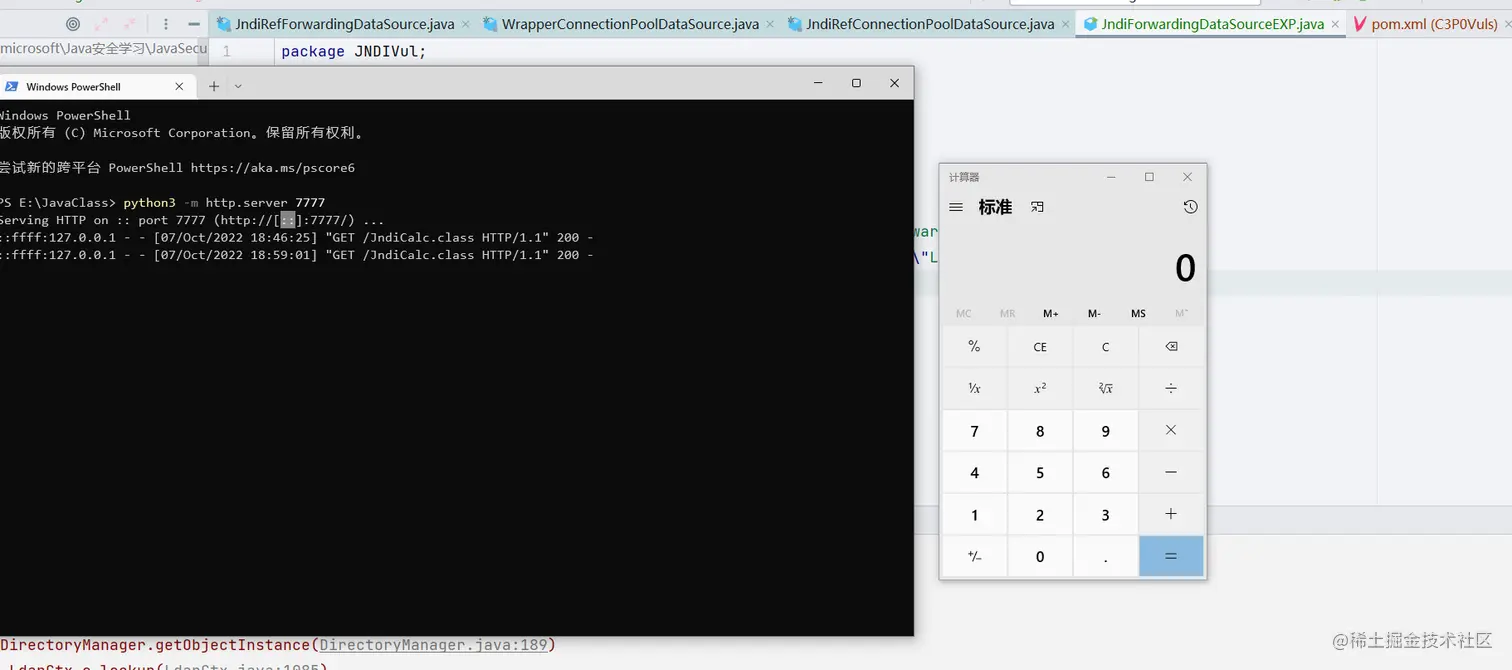Switch to JndiRefConnectionPoolDataSource.java tab
This screenshot has width=1512, height=670.
pos(930,24)
